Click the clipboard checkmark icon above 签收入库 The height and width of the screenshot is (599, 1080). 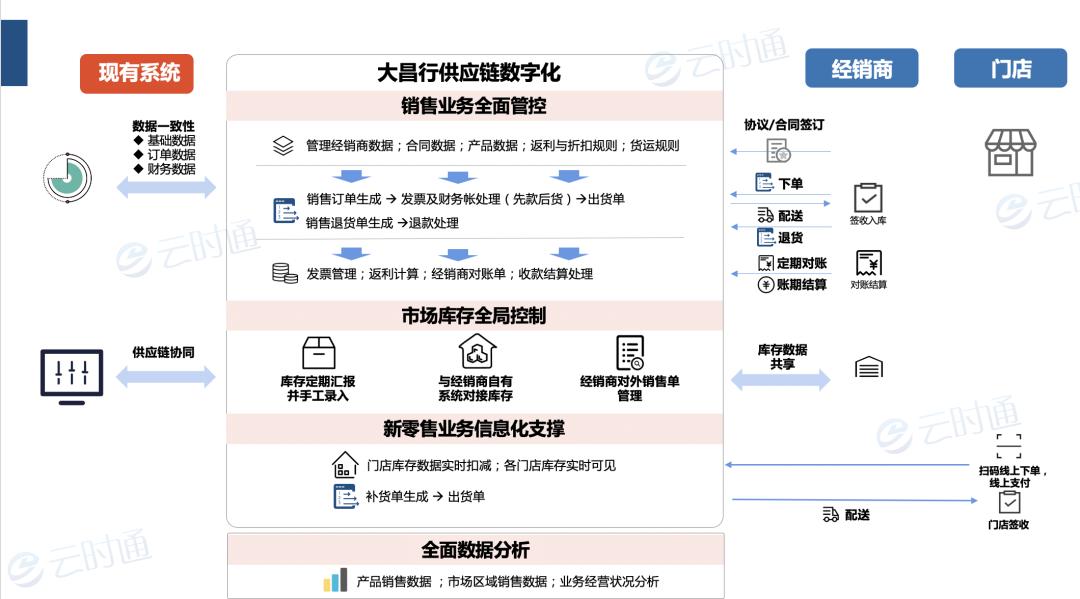[x=871, y=197]
